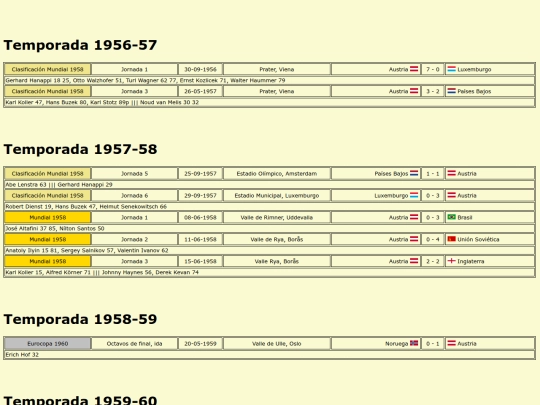Screen dimensions: 540x405
Task: Click the '0 - 1' score cell
Action: [433, 343]
